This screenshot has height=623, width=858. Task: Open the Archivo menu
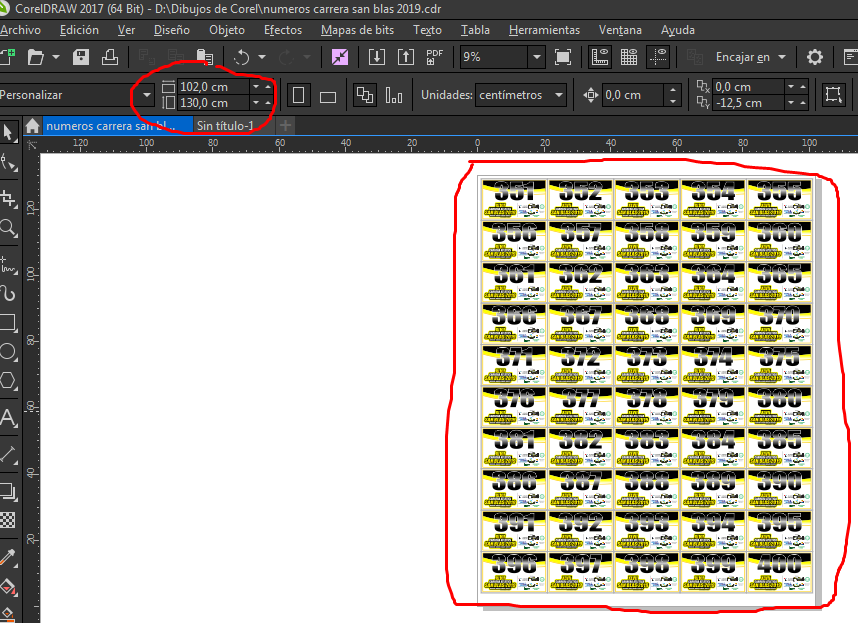(20, 30)
